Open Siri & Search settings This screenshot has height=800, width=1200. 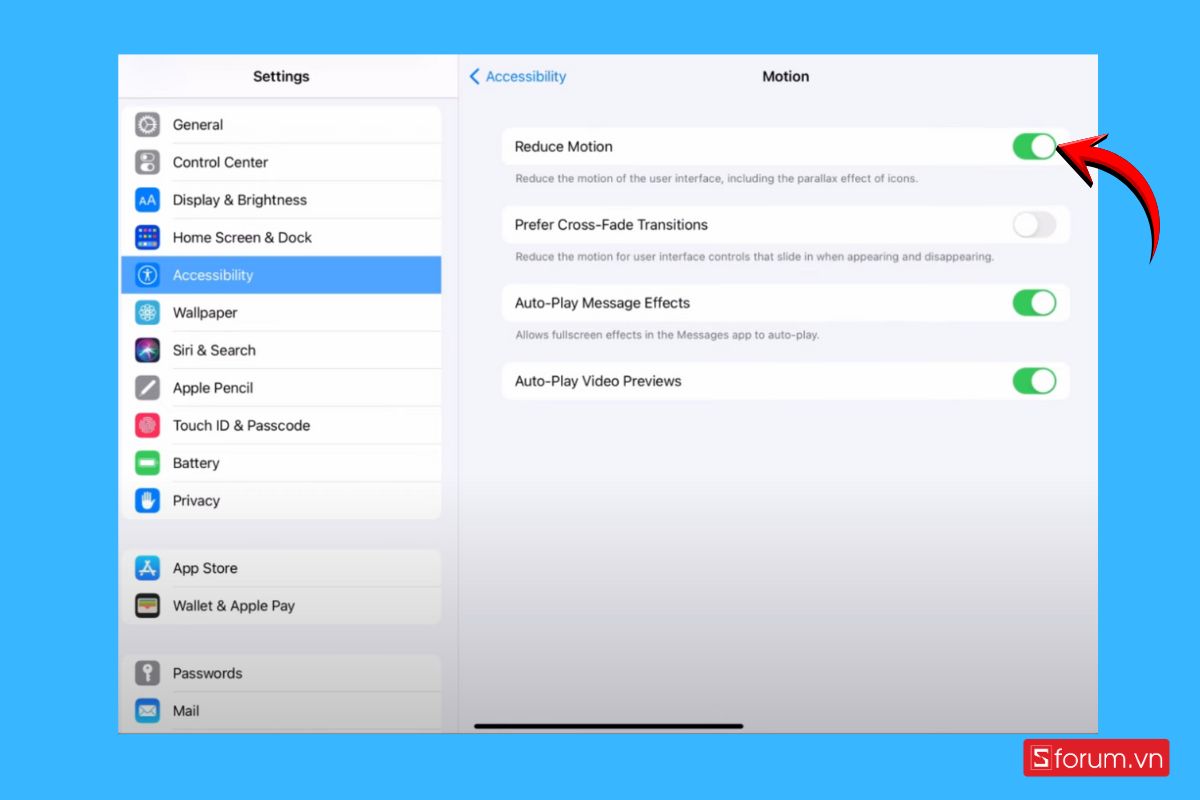[x=281, y=350]
